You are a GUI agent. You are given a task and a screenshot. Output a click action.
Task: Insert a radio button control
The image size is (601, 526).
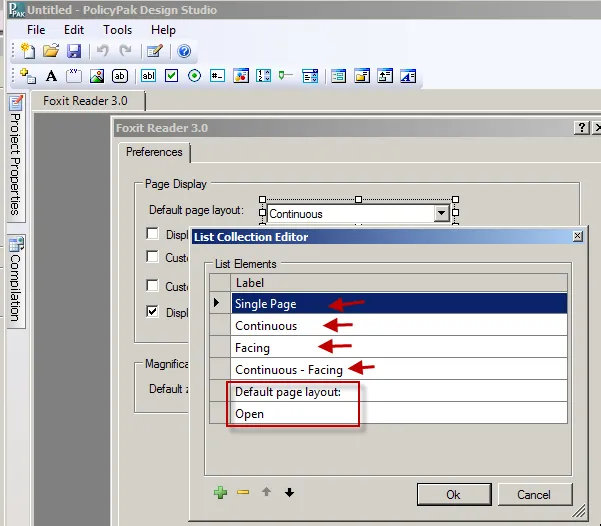tap(194, 76)
